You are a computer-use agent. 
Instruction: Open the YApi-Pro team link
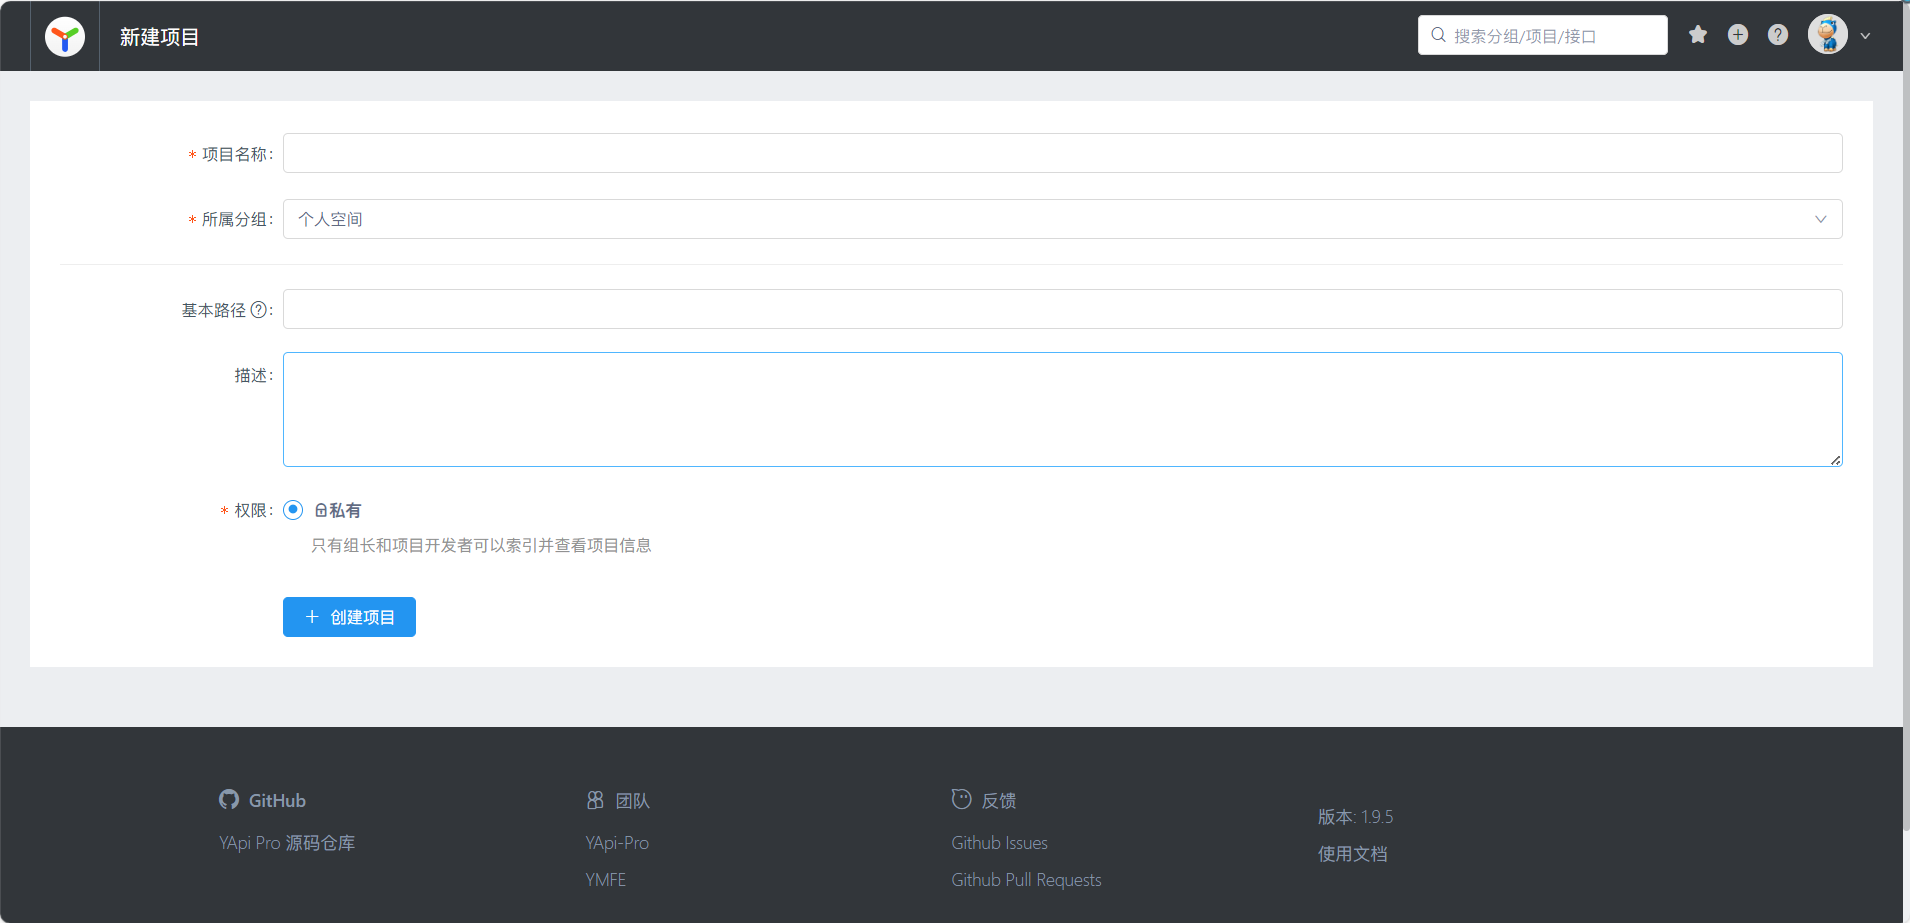(x=617, y=843)
